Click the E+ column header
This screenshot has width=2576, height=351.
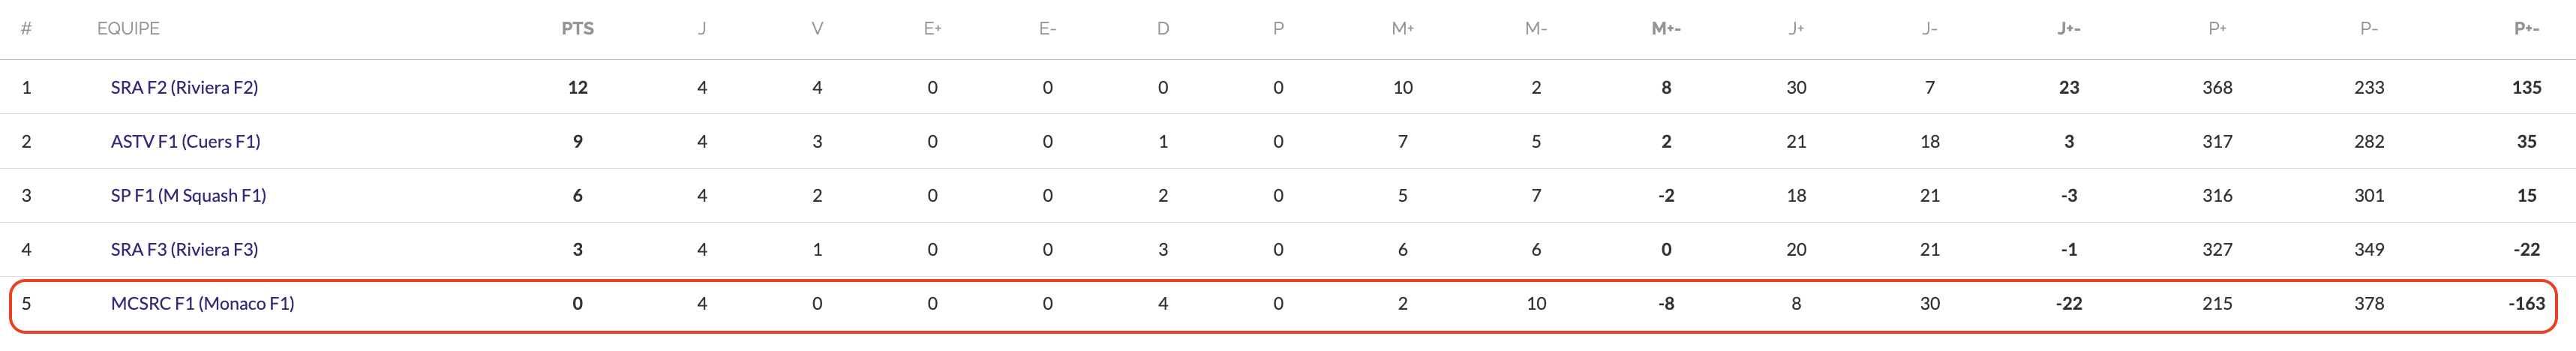[x=932, y=29]
